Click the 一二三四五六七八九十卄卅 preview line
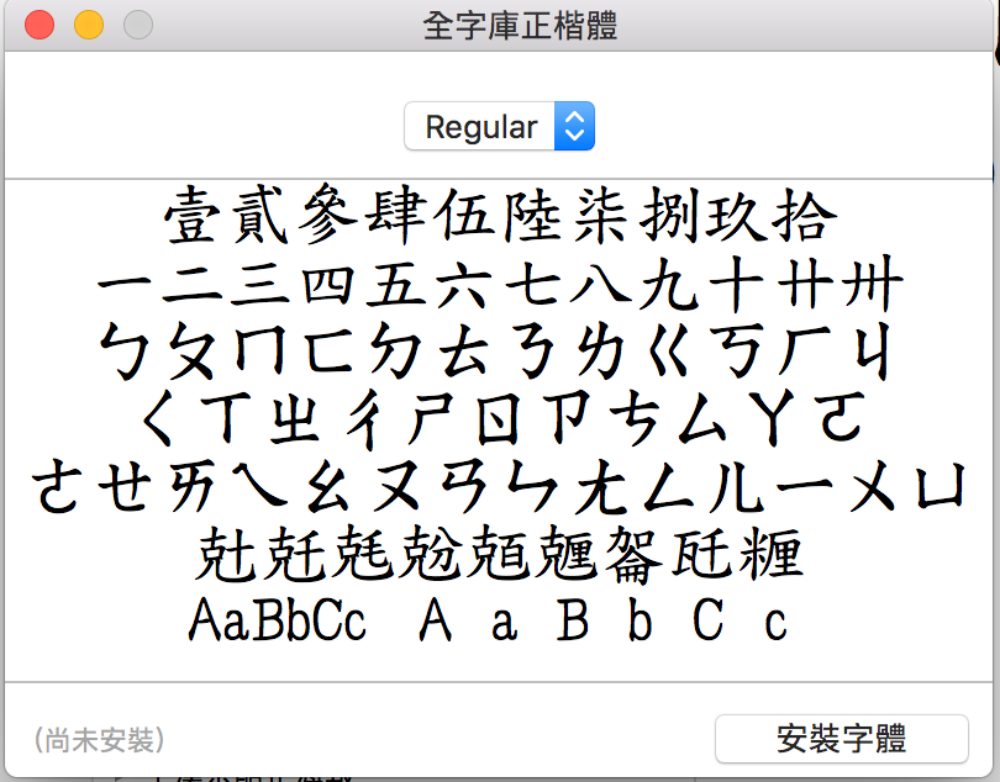Screen dimensions: 1000x782 coord(501,284)
